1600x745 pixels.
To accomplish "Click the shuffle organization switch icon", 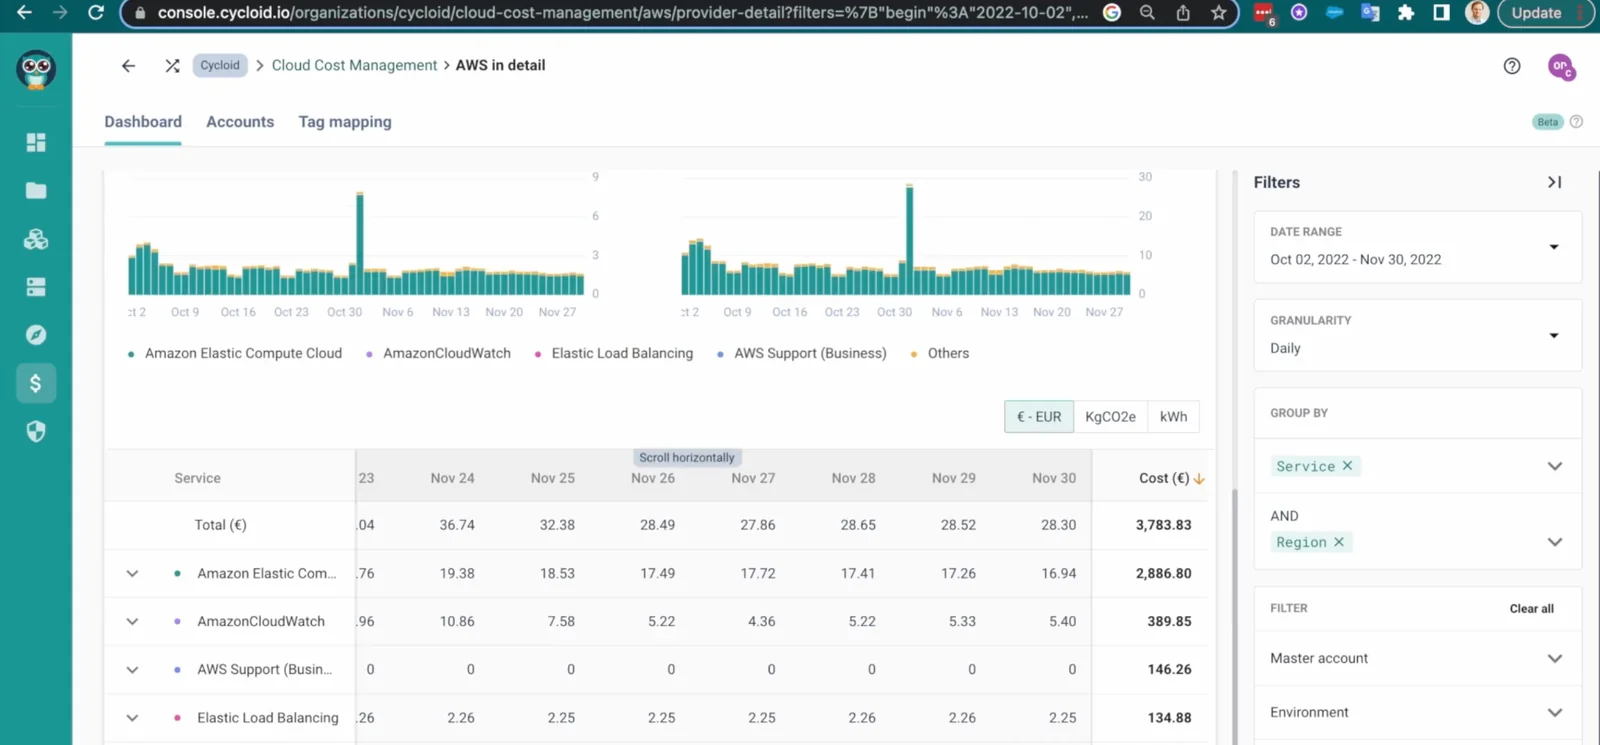I will tap(172, 65).
